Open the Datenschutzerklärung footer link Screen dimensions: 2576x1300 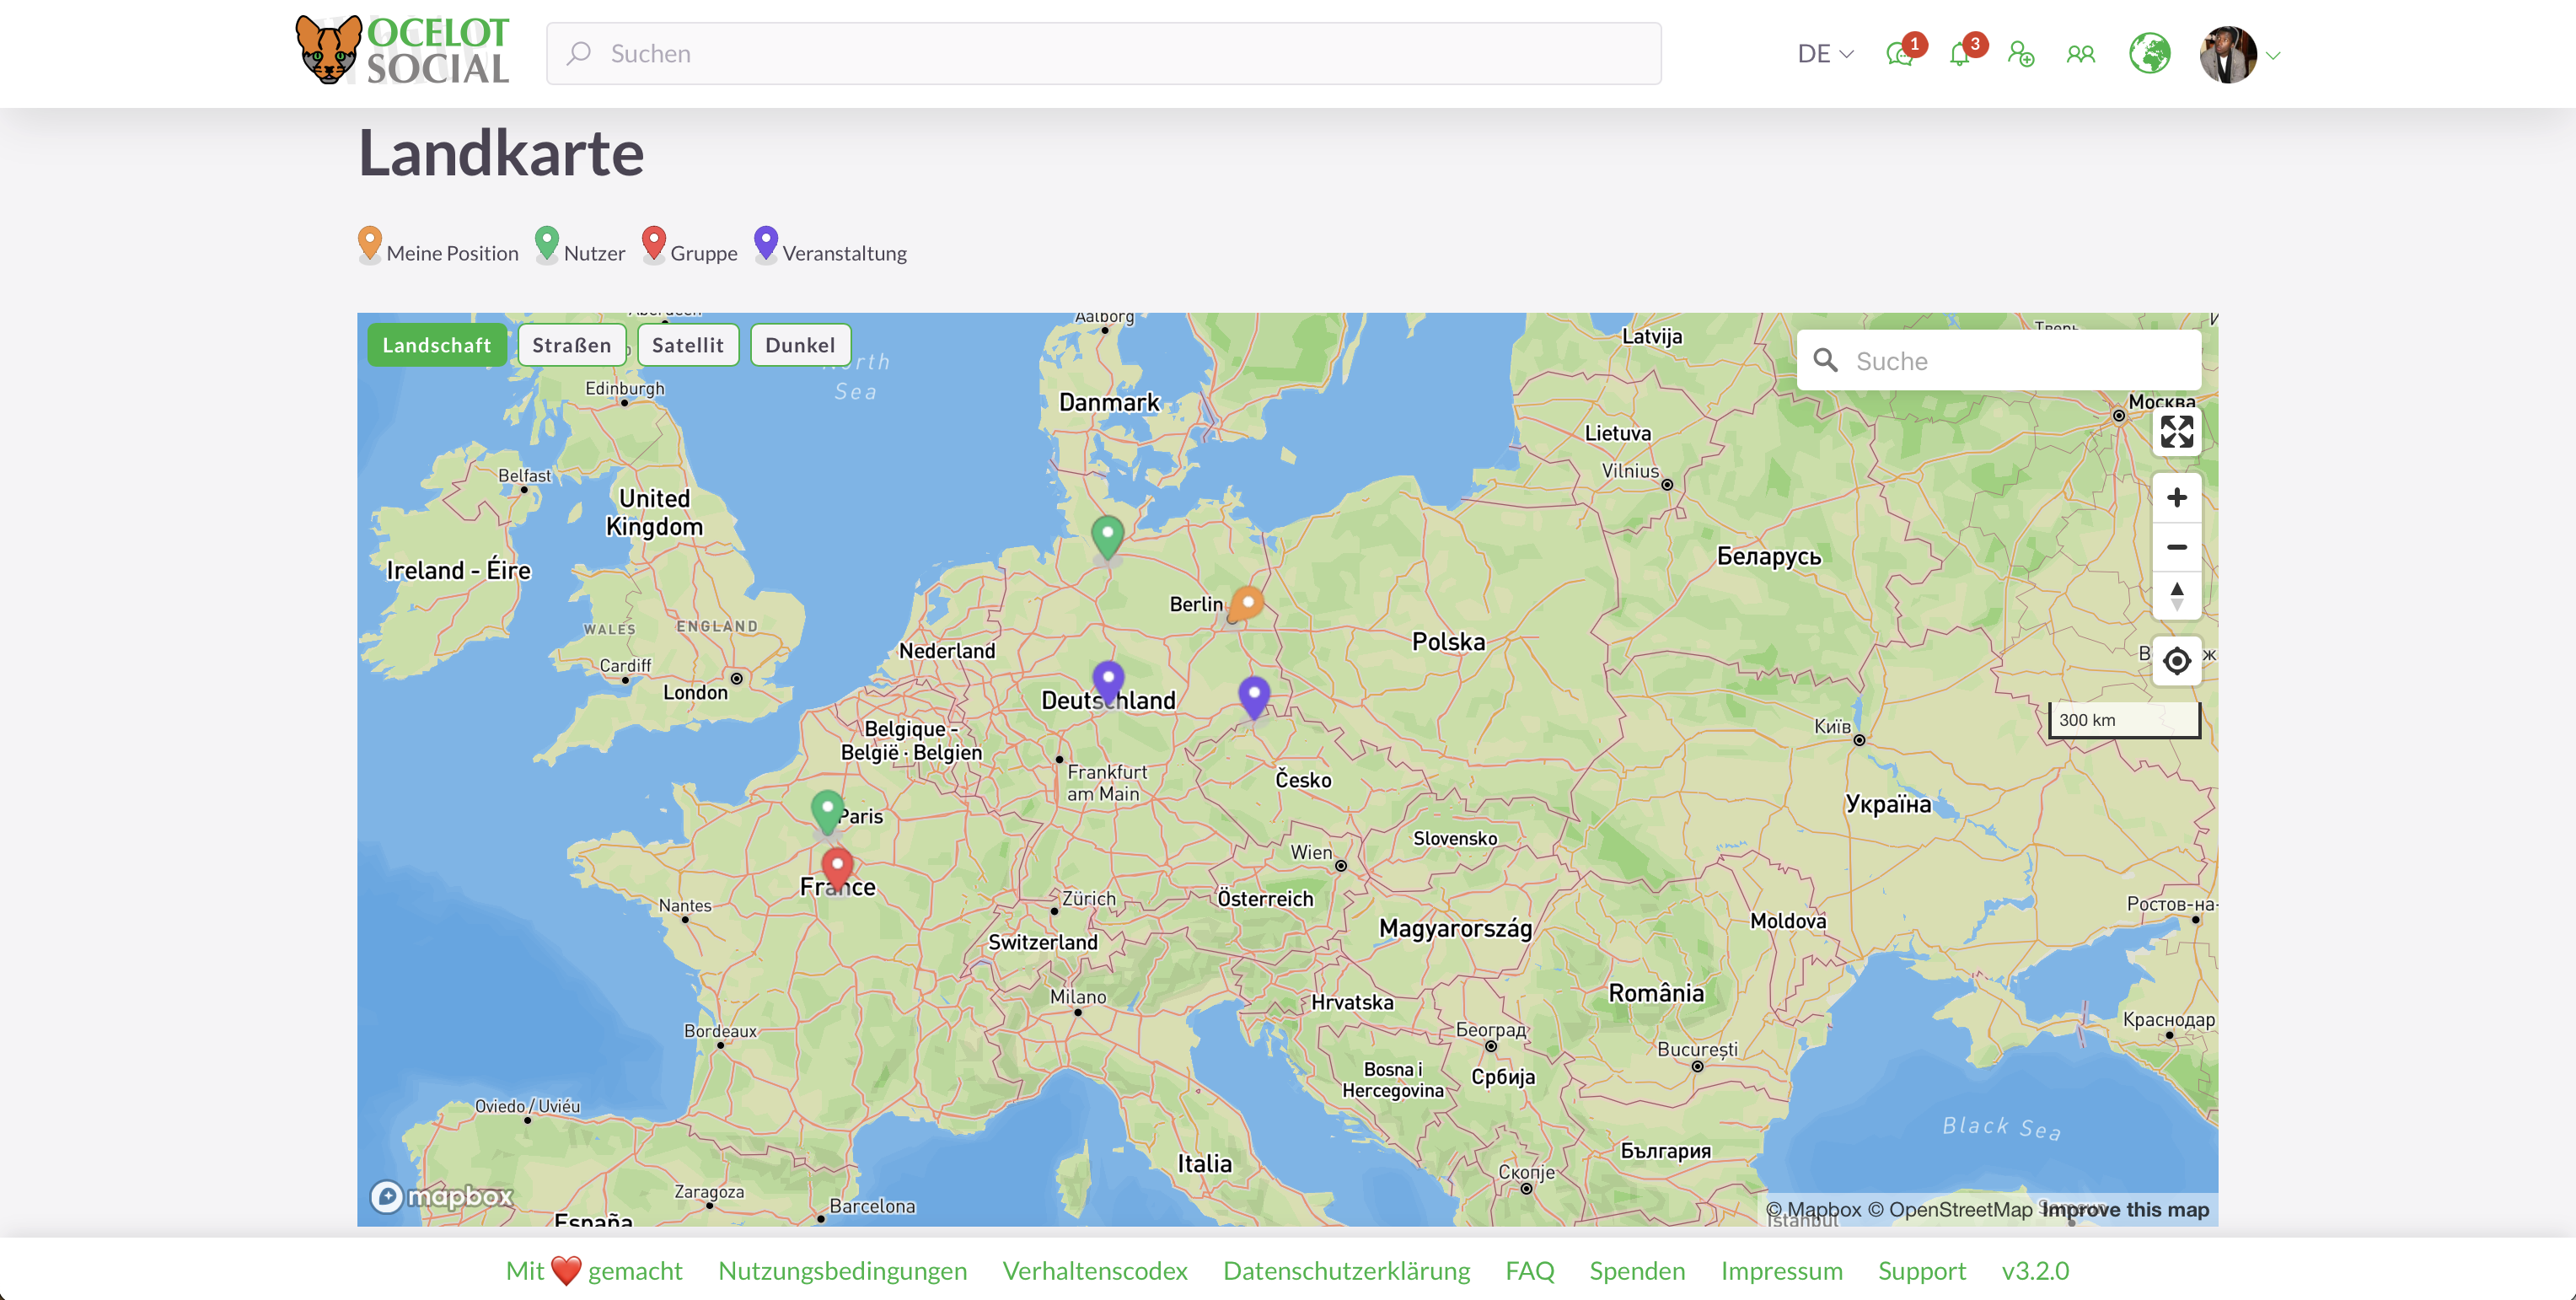[x=1346, y=1271]
